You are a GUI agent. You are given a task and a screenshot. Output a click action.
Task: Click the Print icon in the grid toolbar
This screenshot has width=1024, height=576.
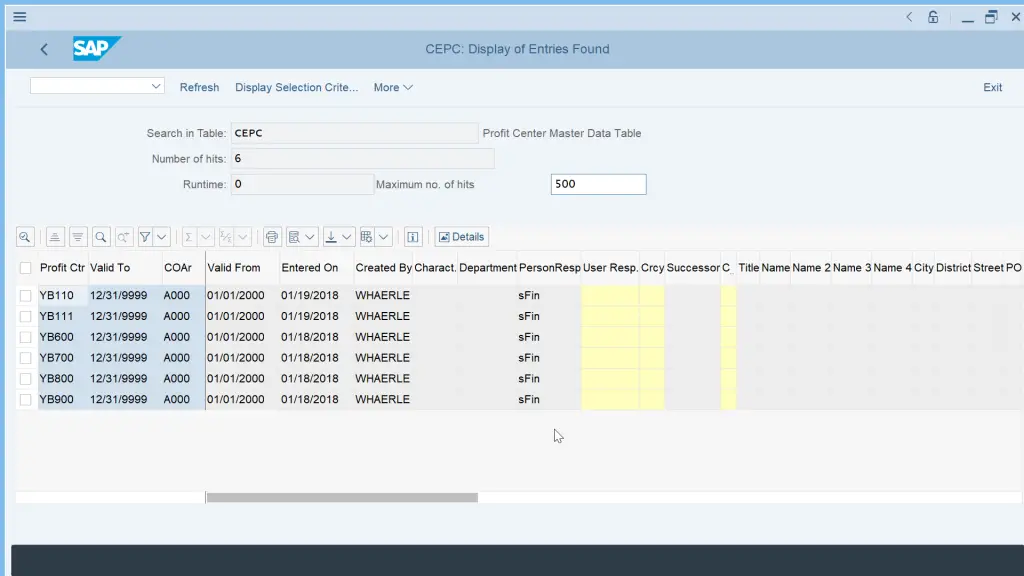(271, 236)
